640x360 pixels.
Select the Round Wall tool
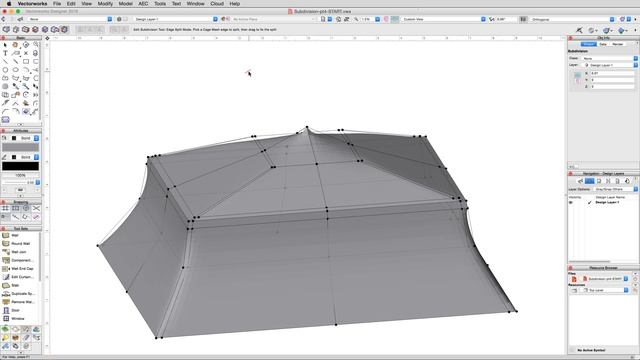(20, 244)
